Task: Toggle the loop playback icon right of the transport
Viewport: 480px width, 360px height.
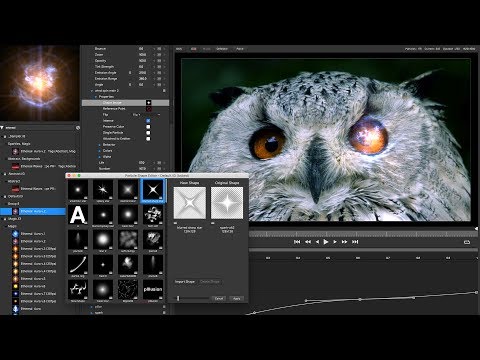Action: pos(467,242)
